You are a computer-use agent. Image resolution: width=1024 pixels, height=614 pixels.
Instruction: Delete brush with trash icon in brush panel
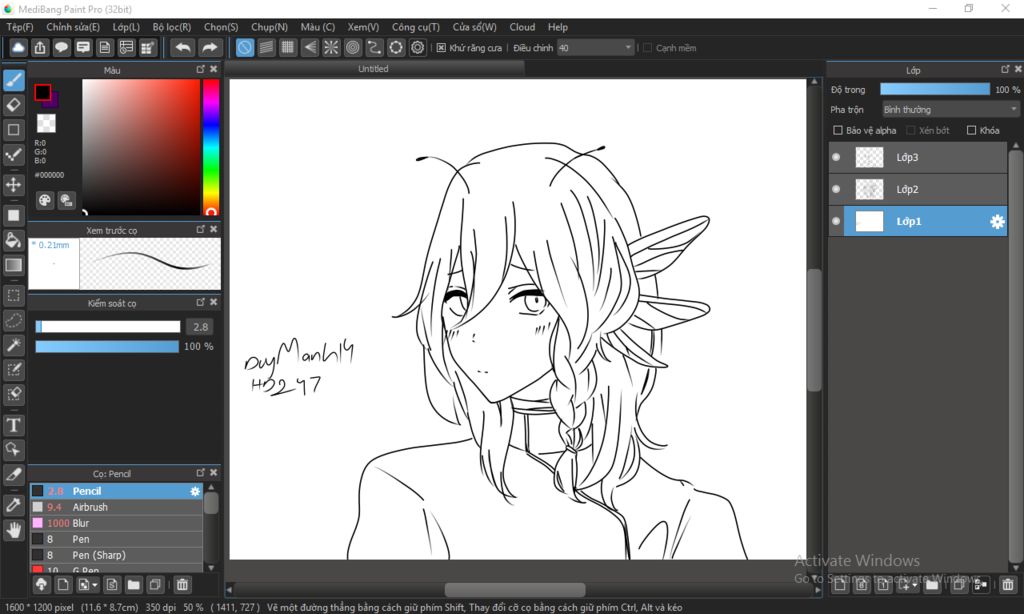[x=182, y=585]
